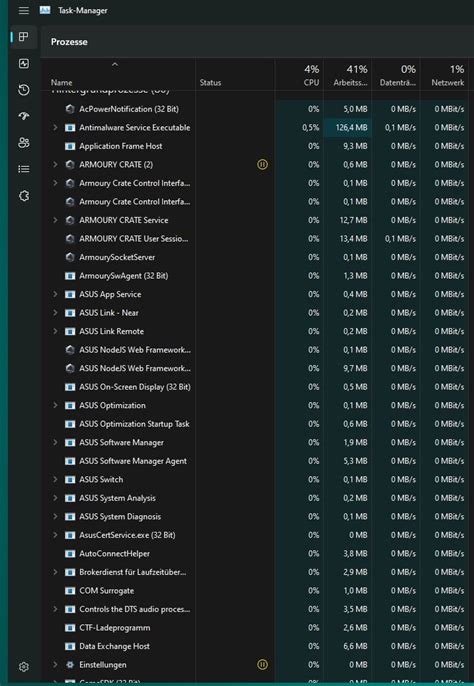This screenshot has width=474, height=686.
Task: Click the Data Exchange Host icon
Action: 70,646
